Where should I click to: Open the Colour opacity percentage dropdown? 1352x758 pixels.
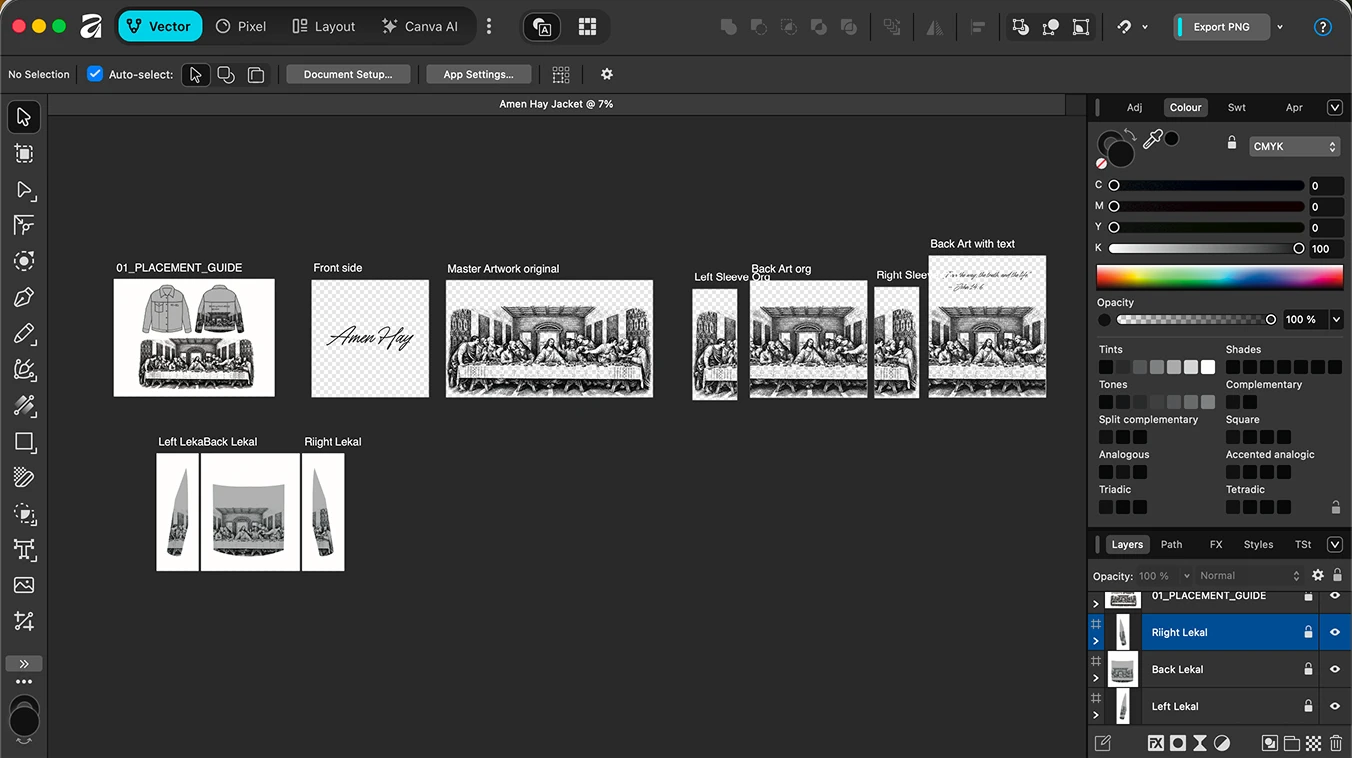click(1336, 320)
